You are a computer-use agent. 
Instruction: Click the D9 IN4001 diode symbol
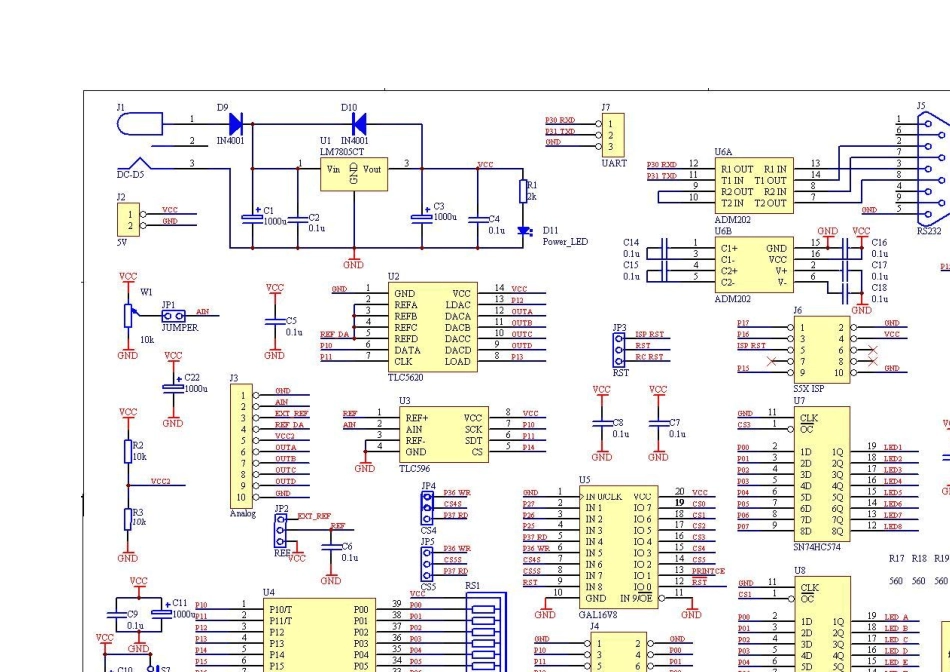point(237,123)
